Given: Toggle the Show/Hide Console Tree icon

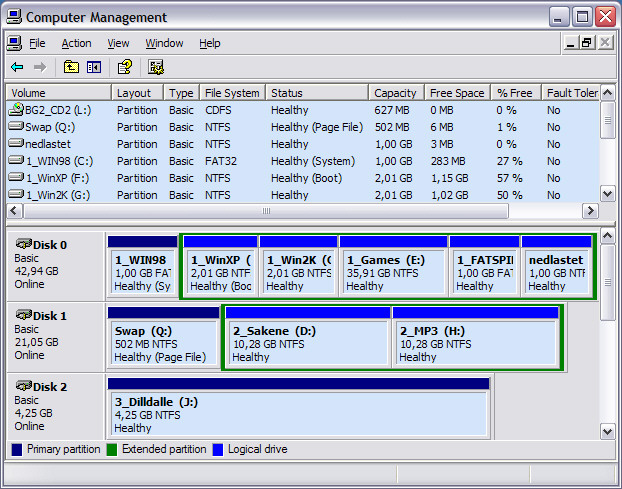Looking at the screenshot, I should click(94, 67).
